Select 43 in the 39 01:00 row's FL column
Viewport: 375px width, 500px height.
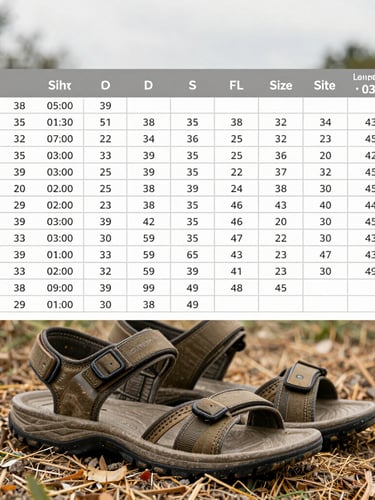(x=236, y=255)
